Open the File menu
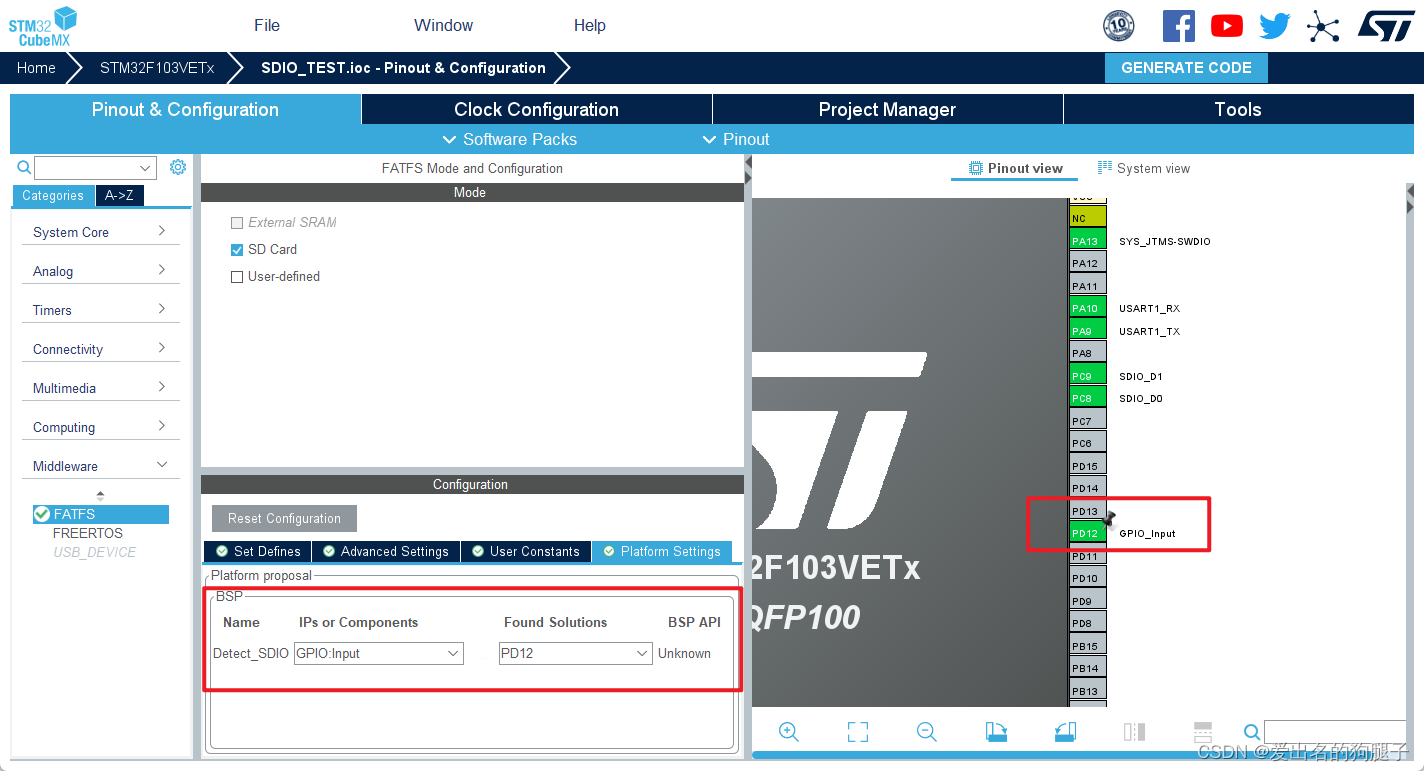Viewport: 1424px width, 771px height. pos(267,25)
